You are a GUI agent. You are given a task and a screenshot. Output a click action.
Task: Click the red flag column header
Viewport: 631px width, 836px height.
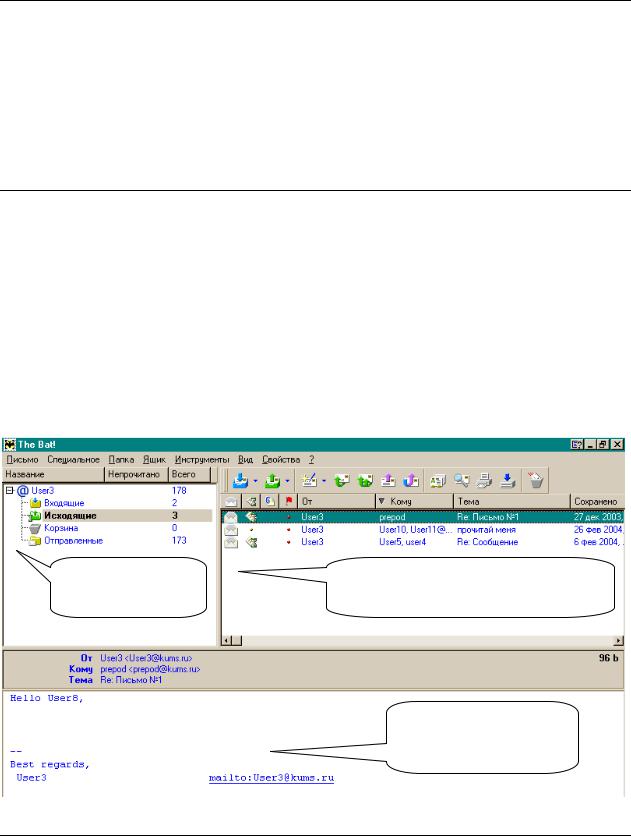click(288, 501)
